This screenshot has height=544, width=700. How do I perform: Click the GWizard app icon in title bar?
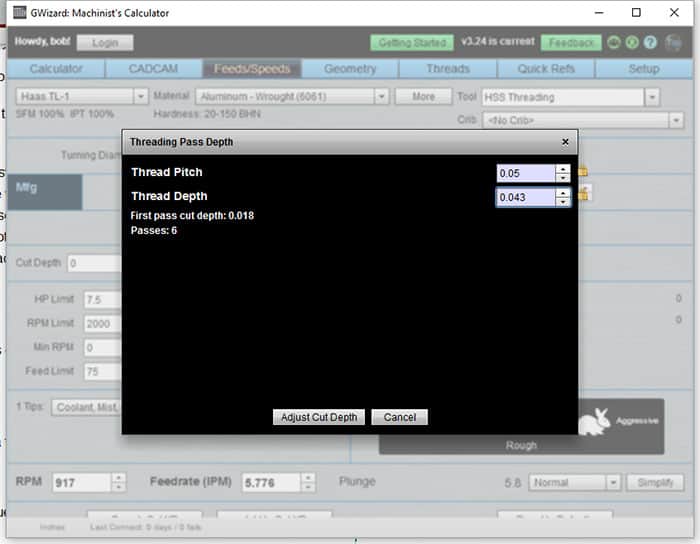point(20,12)
